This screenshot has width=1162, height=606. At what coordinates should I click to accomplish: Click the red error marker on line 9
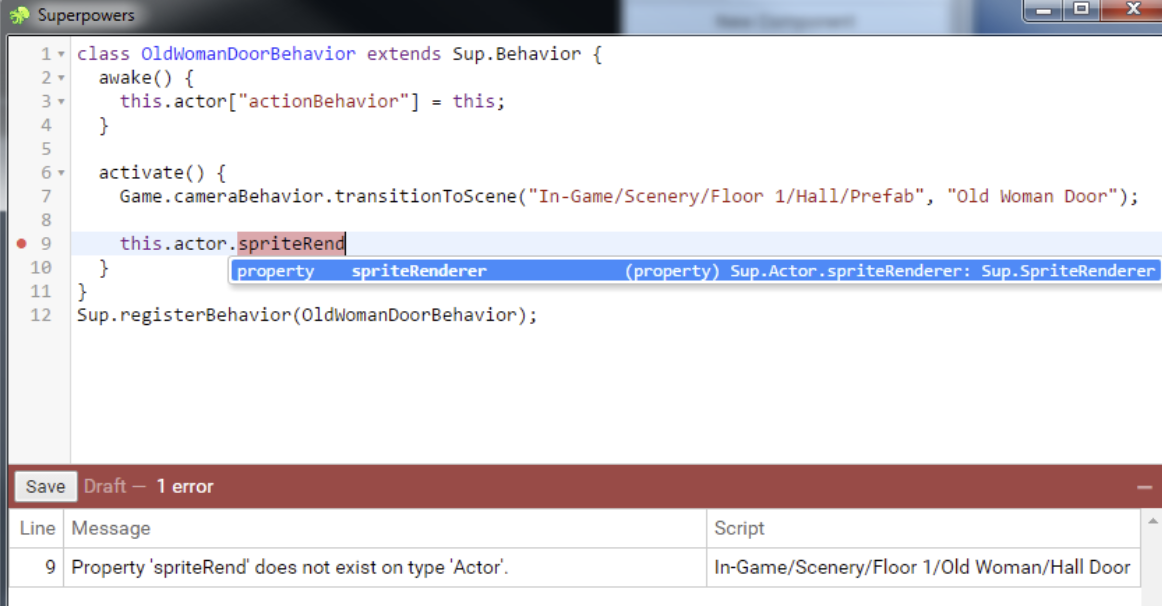click(21, 243)
